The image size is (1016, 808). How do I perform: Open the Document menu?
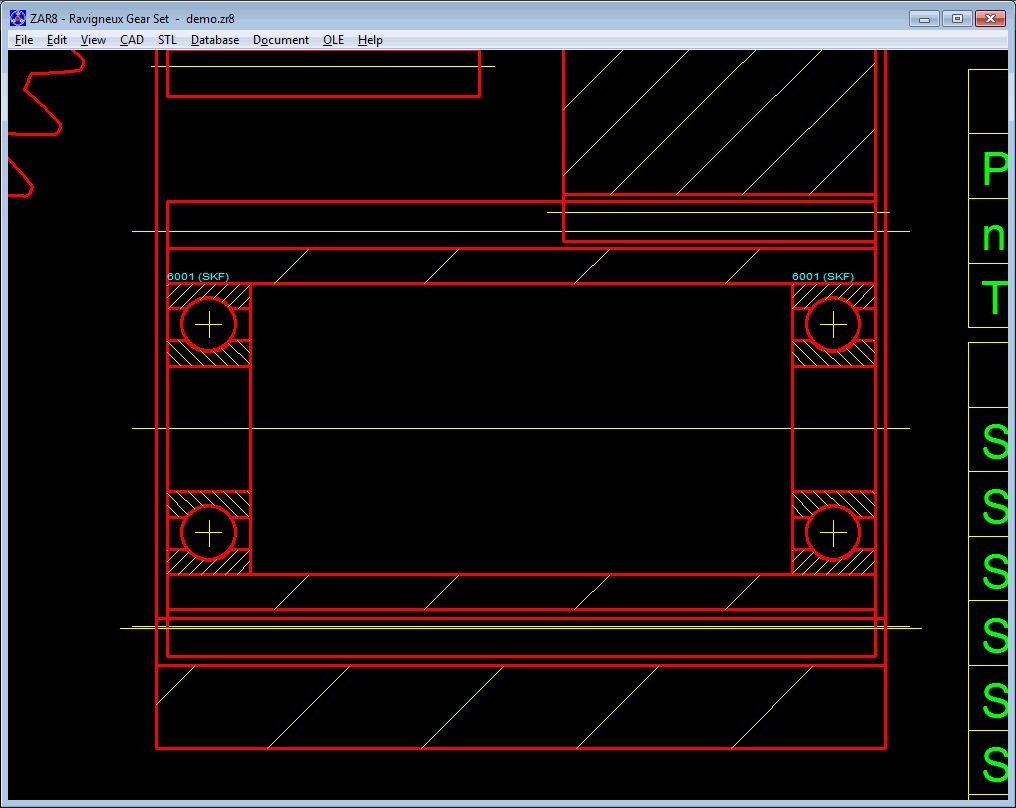(x=281, y=40)
